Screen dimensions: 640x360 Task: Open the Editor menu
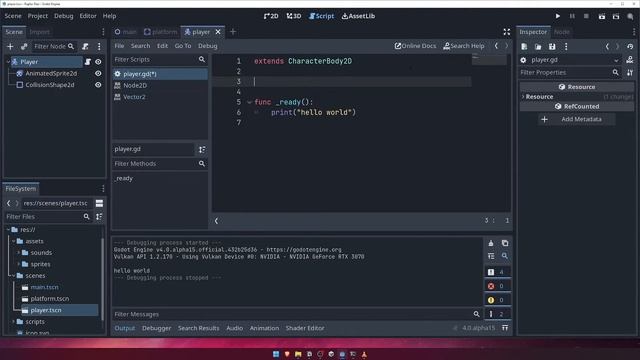click(x=88, y=16)
